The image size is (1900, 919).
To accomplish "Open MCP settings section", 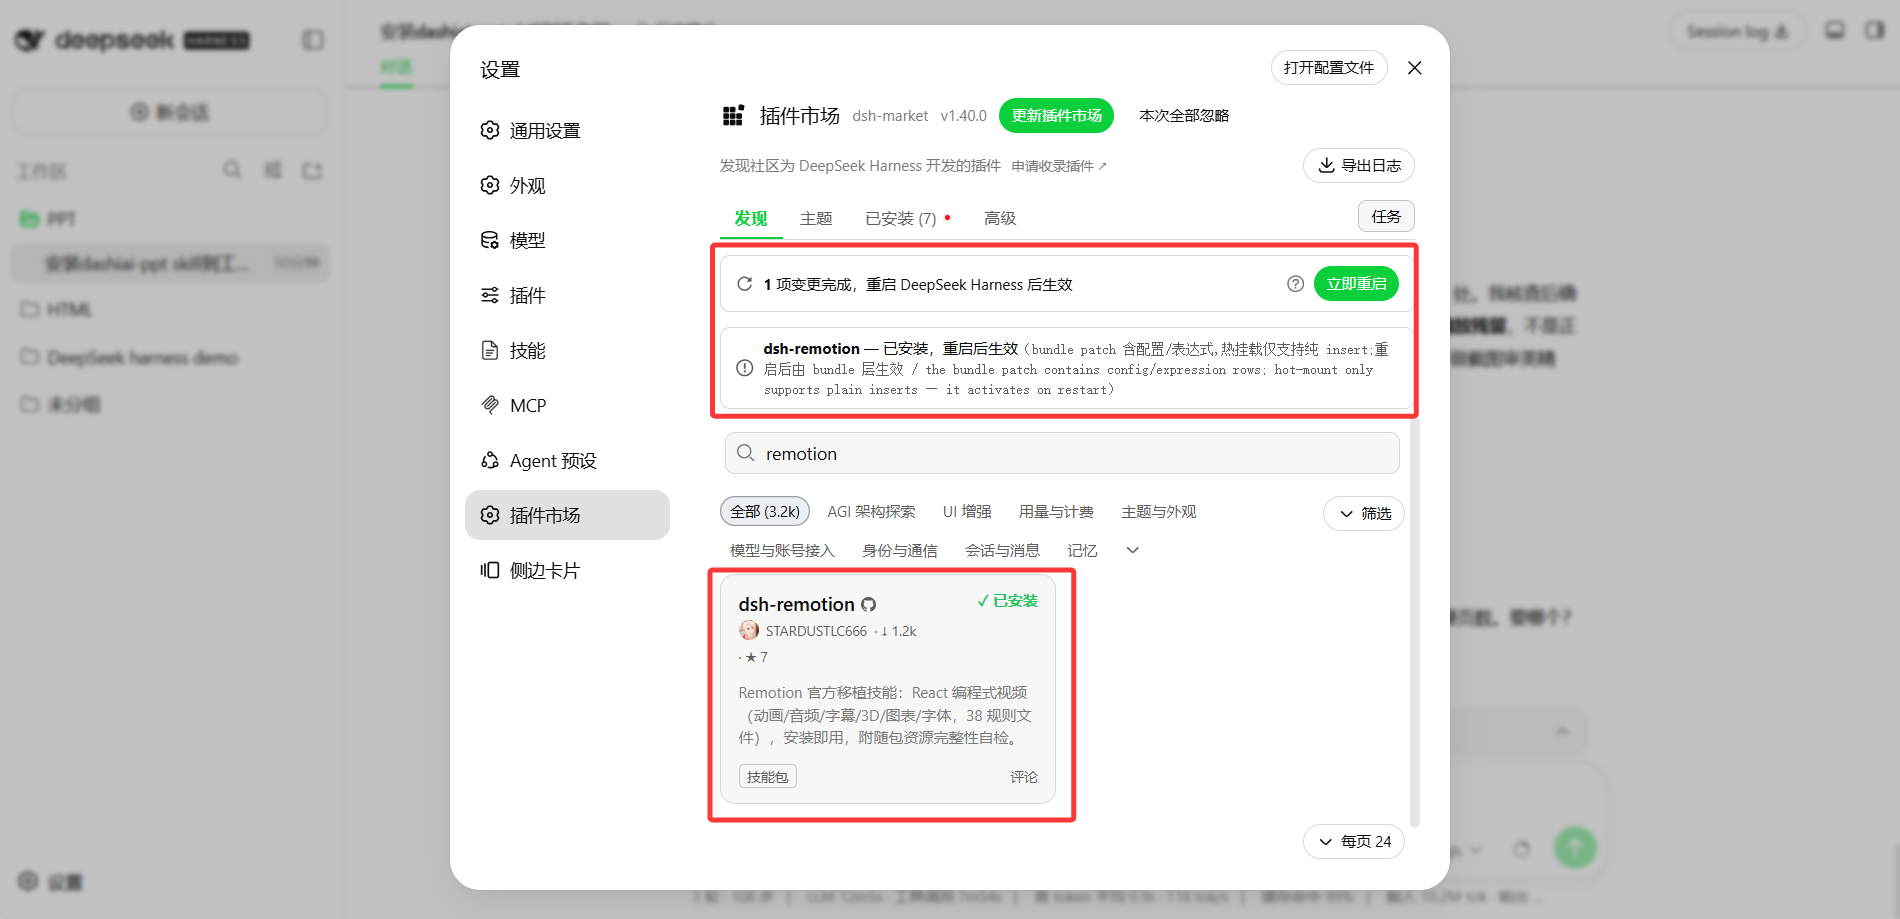I will tap(567, 406).
